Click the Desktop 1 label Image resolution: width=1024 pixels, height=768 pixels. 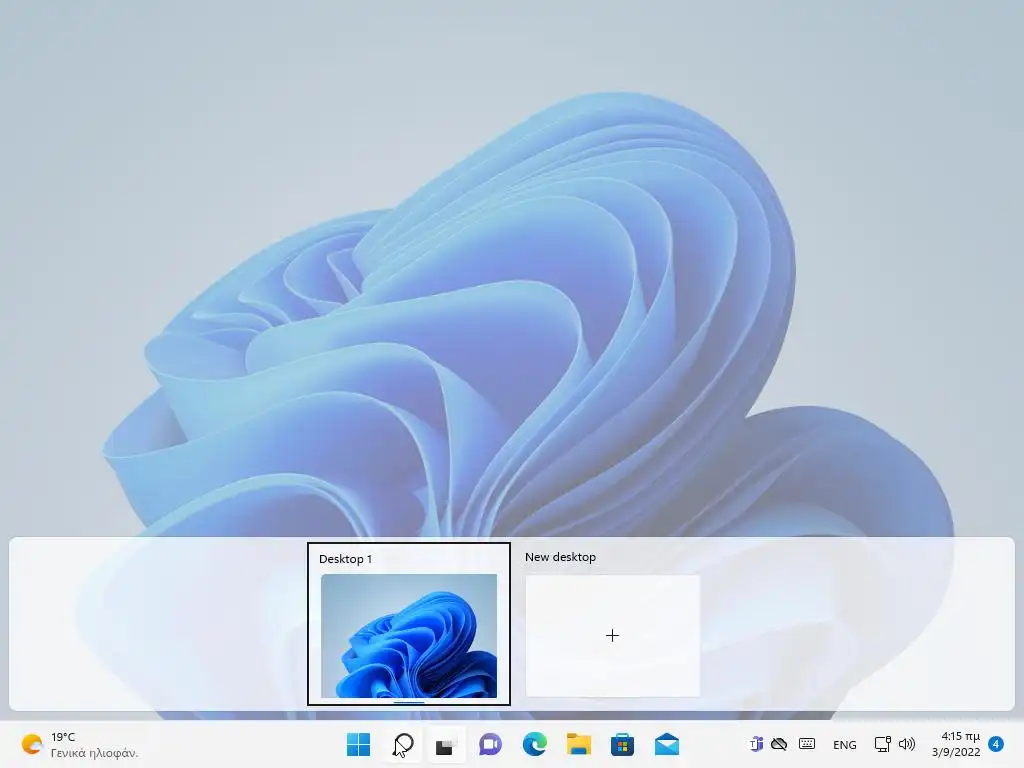pyautogui.click(x=345, y=559)
